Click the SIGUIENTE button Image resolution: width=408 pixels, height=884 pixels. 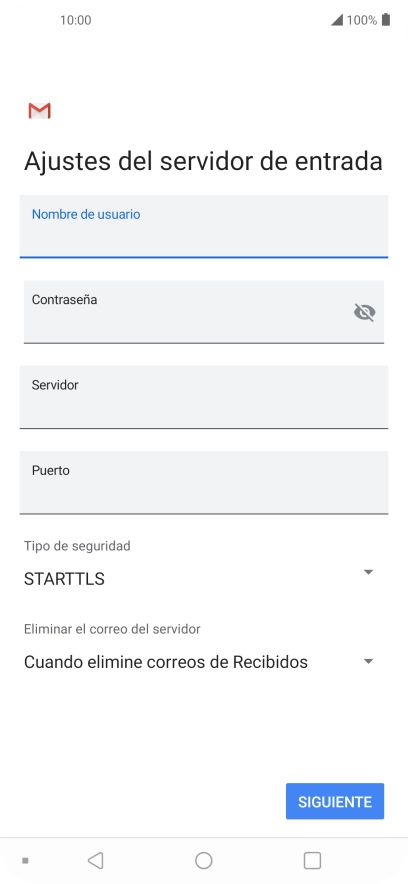click(x=335, y=801)
